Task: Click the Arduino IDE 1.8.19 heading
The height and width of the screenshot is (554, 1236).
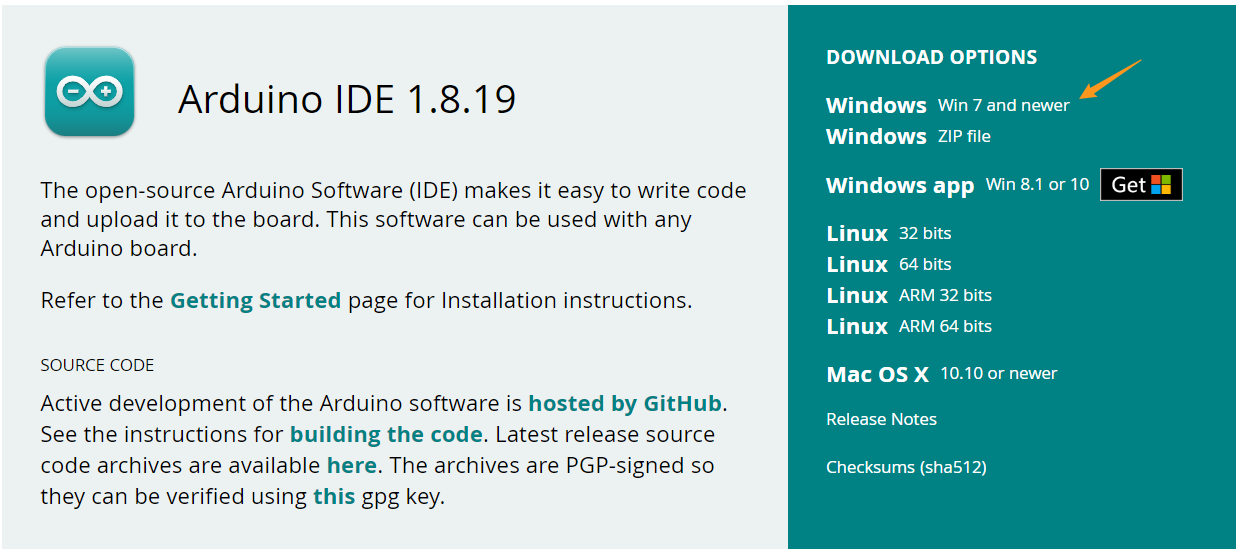Action: tap(347, 99)
